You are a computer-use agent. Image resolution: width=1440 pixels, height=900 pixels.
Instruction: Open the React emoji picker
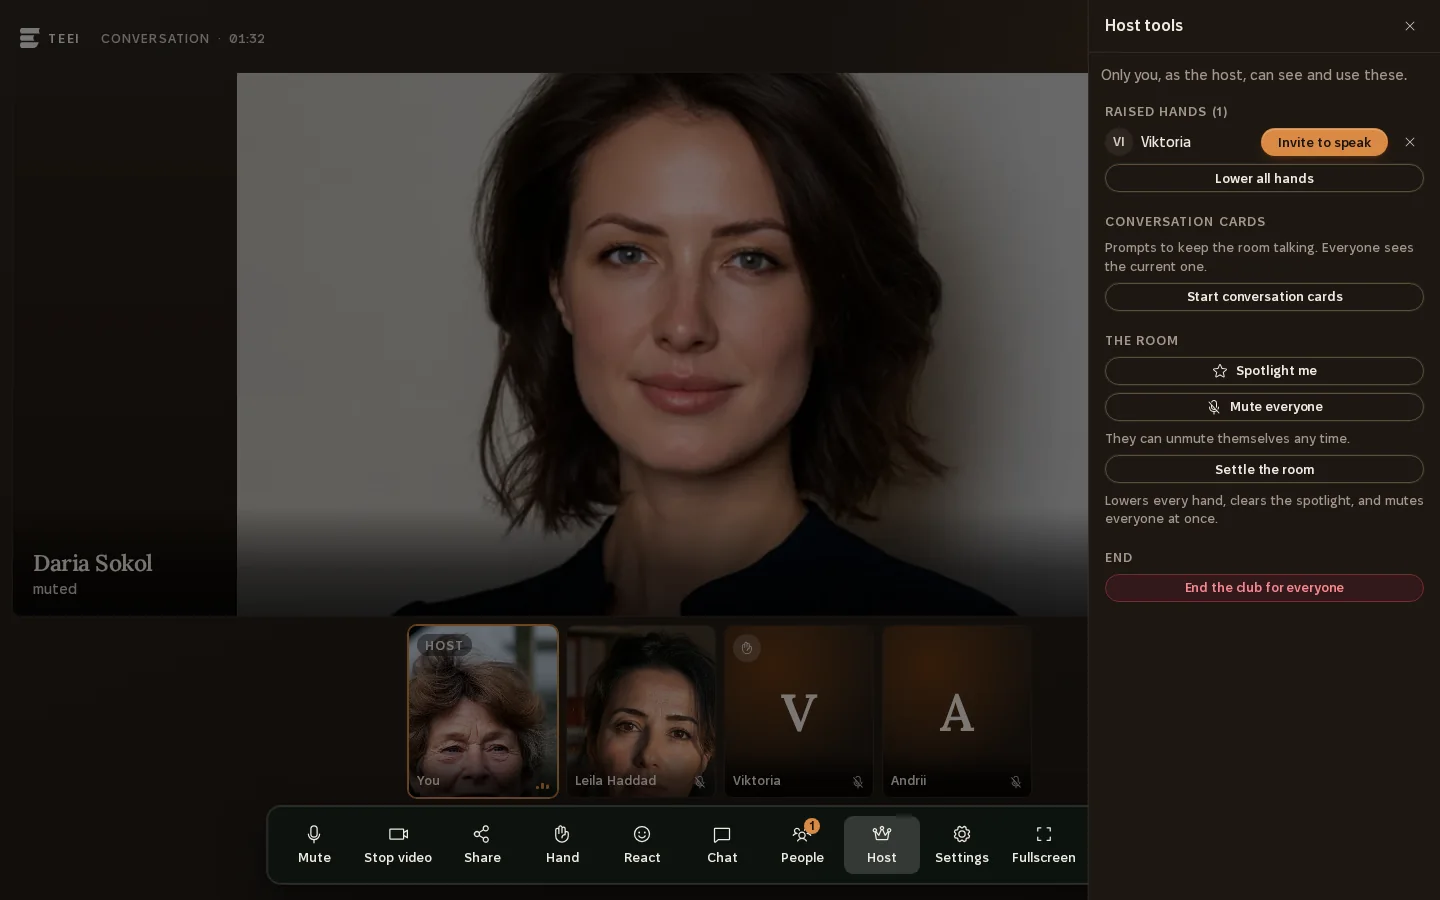tap(642, 845)
